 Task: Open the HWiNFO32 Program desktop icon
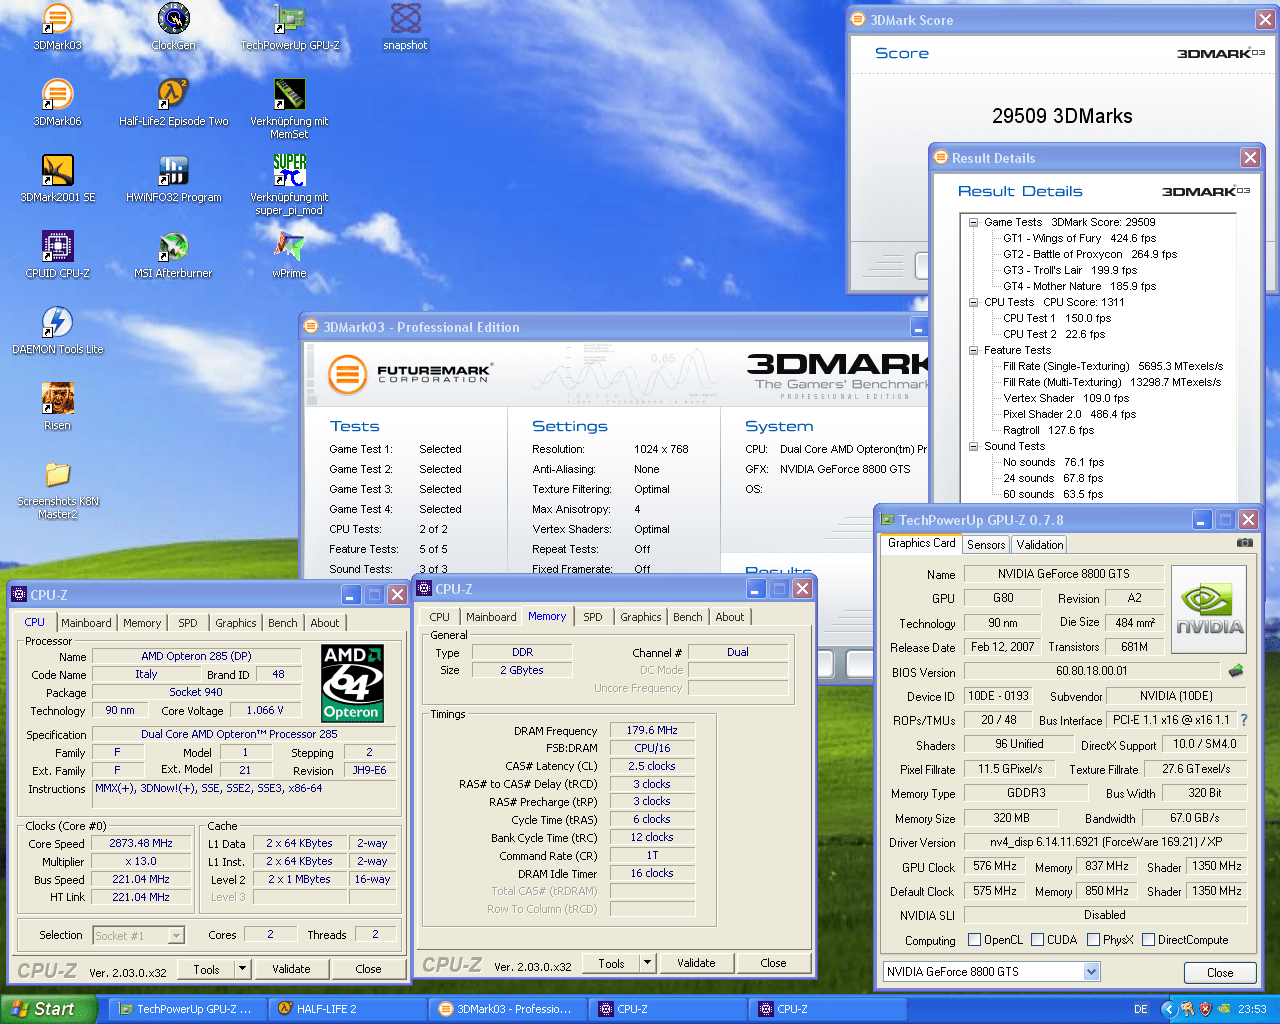click(x=173, y=171)
